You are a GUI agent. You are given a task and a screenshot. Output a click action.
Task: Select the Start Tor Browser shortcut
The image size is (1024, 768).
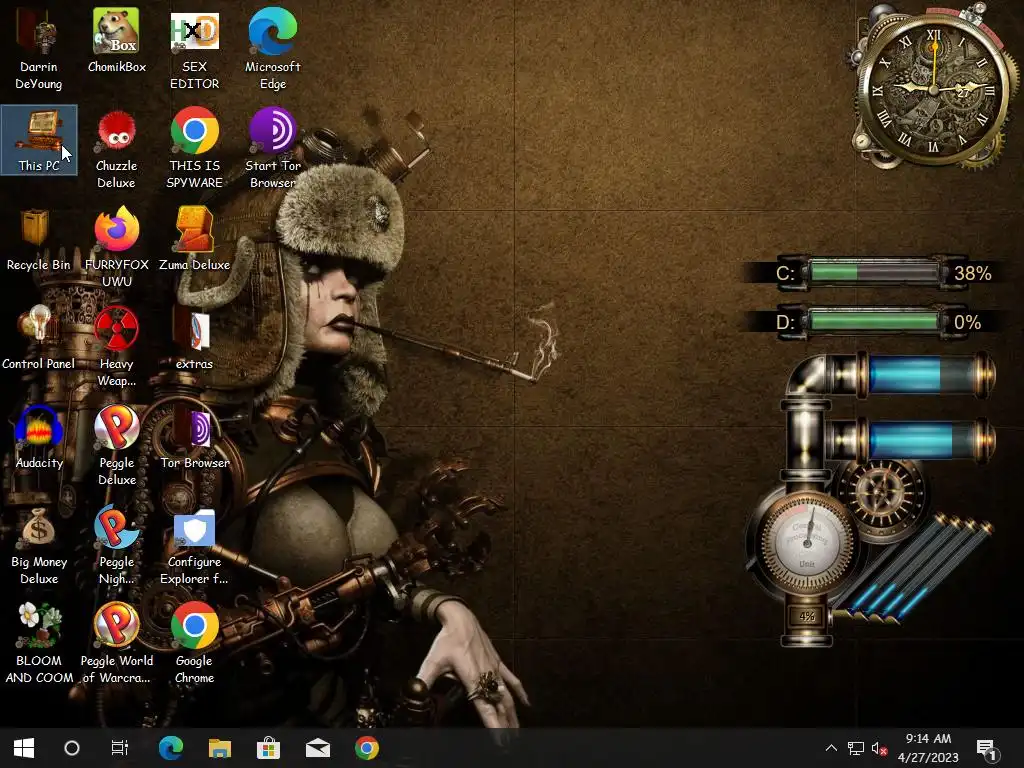pos(272,148)
